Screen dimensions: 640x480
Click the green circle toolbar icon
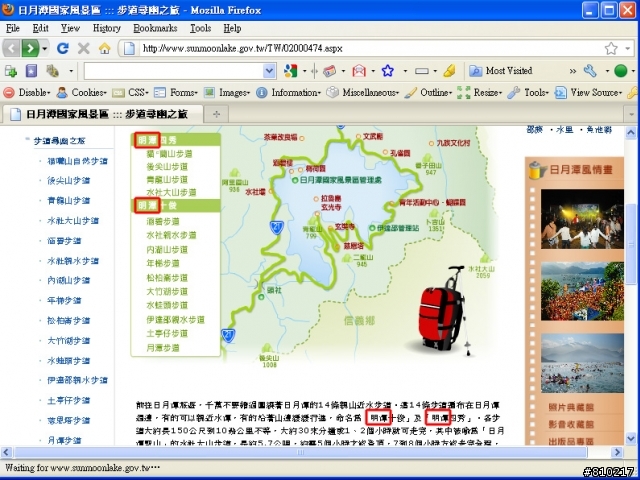(x=620, y=71)
